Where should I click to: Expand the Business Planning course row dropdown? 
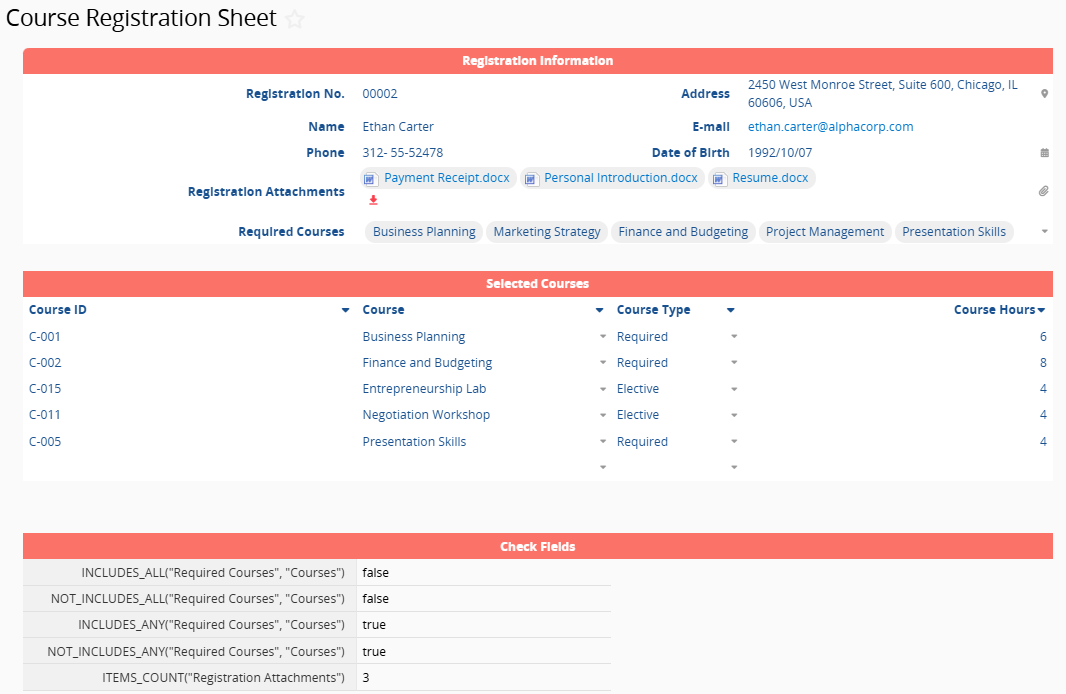pyautogui.click(x=602, y=337)
